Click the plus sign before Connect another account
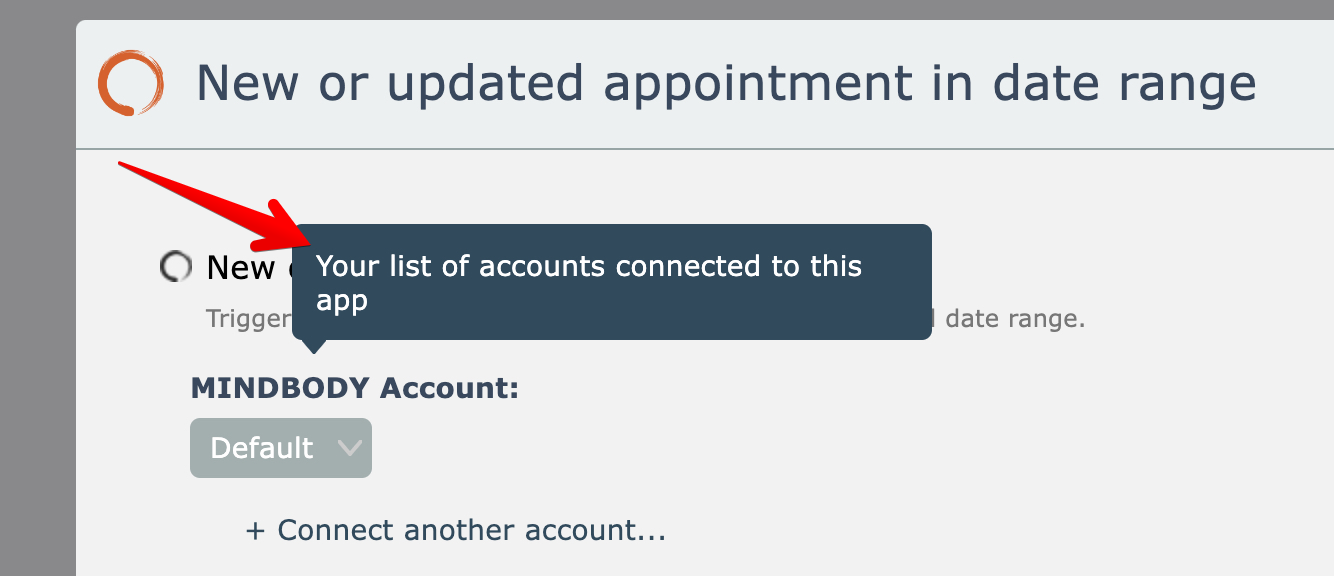The height and width of the screenshot is (576, 1334). pos(255,530)
